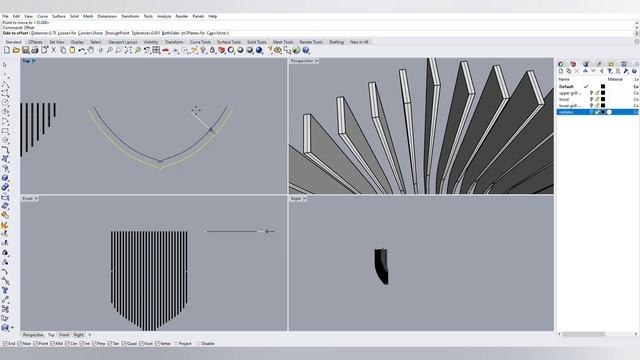The height and width of the screenshot is (360, 640).
Task: Click the padlock Lock objects icon
Action: [212, 50]
